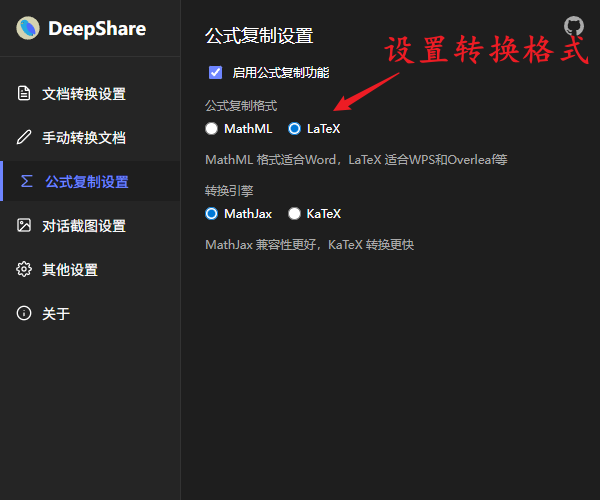
Task: Click the DeepShare title text
Action: 97,29
